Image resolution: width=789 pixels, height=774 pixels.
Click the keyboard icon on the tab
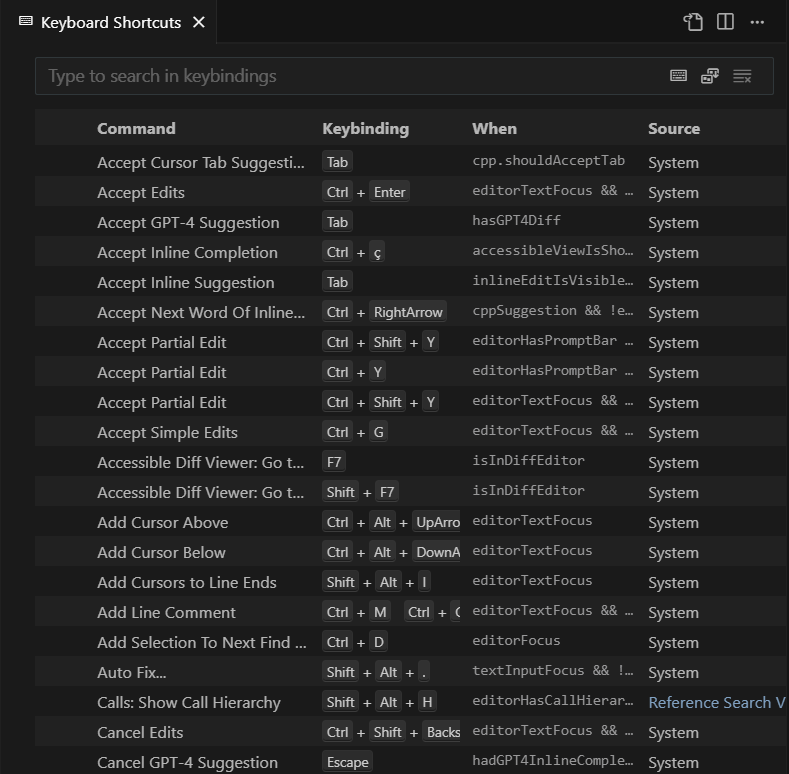[x=26, y=21]
